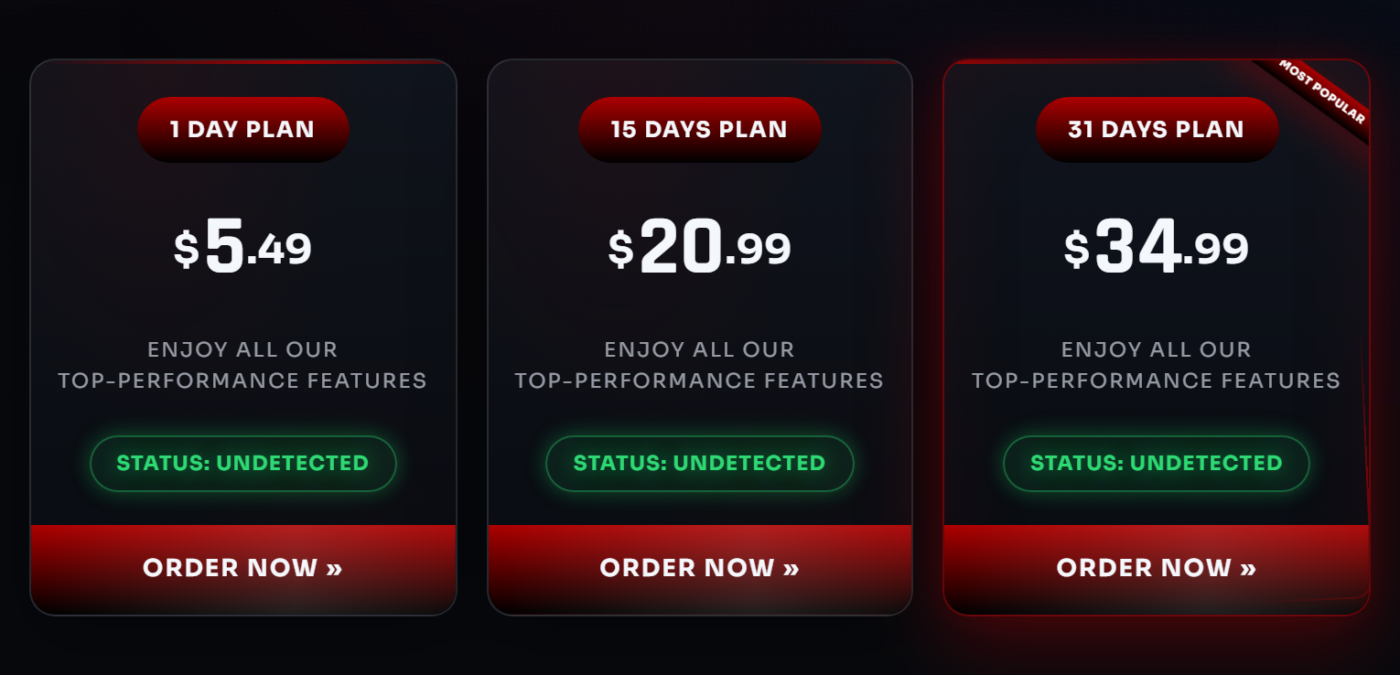Select the 31 DAYS PLAN badge

[1157, 129]
